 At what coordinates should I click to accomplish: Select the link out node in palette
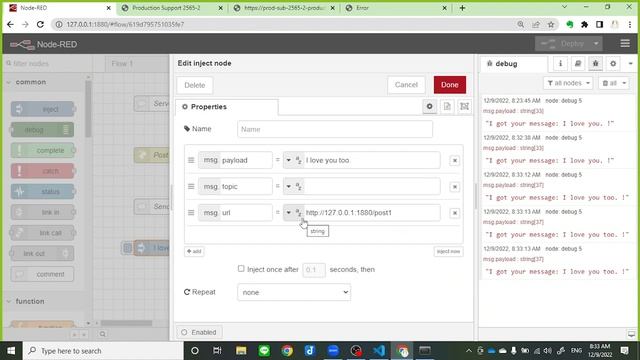pos(42,253)
